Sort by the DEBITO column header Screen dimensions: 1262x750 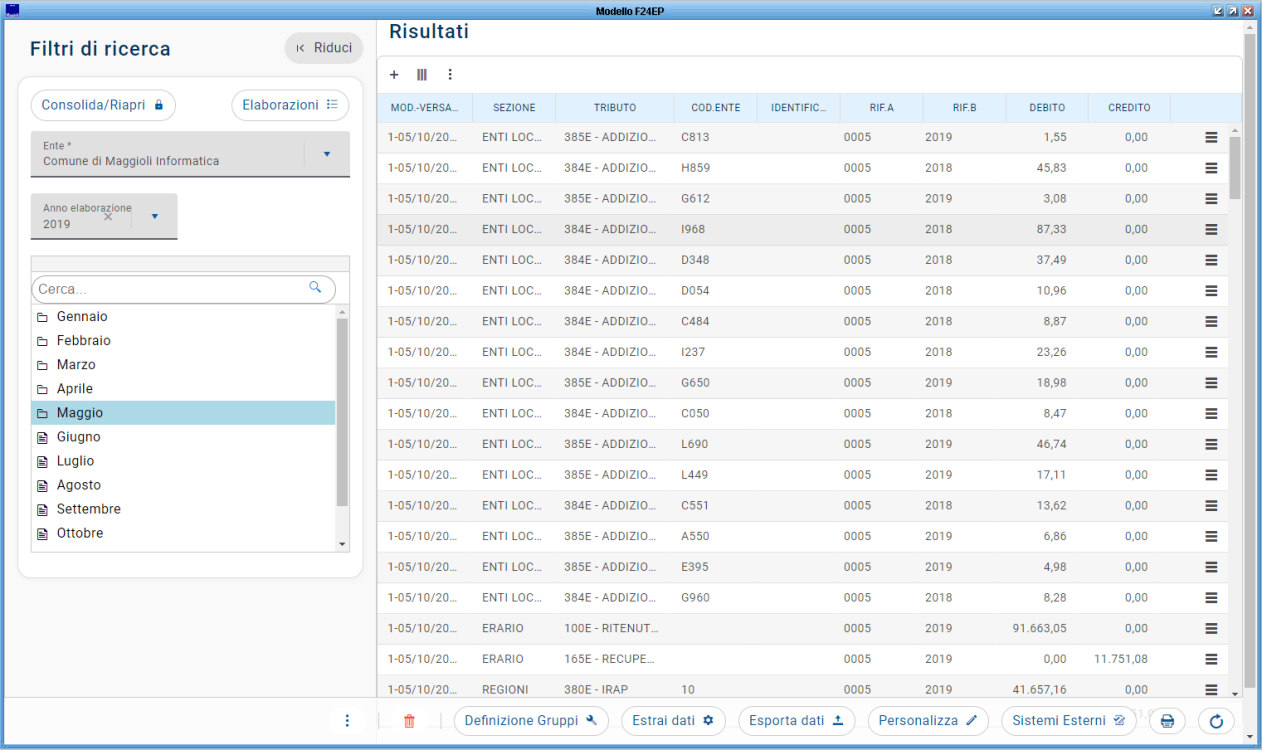pos(1047,108)
